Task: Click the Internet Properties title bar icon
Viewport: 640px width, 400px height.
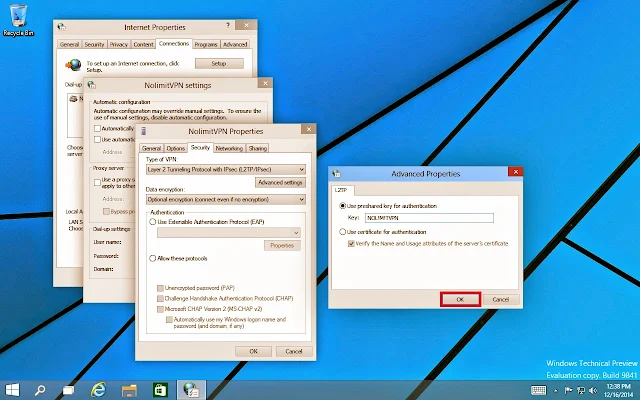Action: (61, 27)
